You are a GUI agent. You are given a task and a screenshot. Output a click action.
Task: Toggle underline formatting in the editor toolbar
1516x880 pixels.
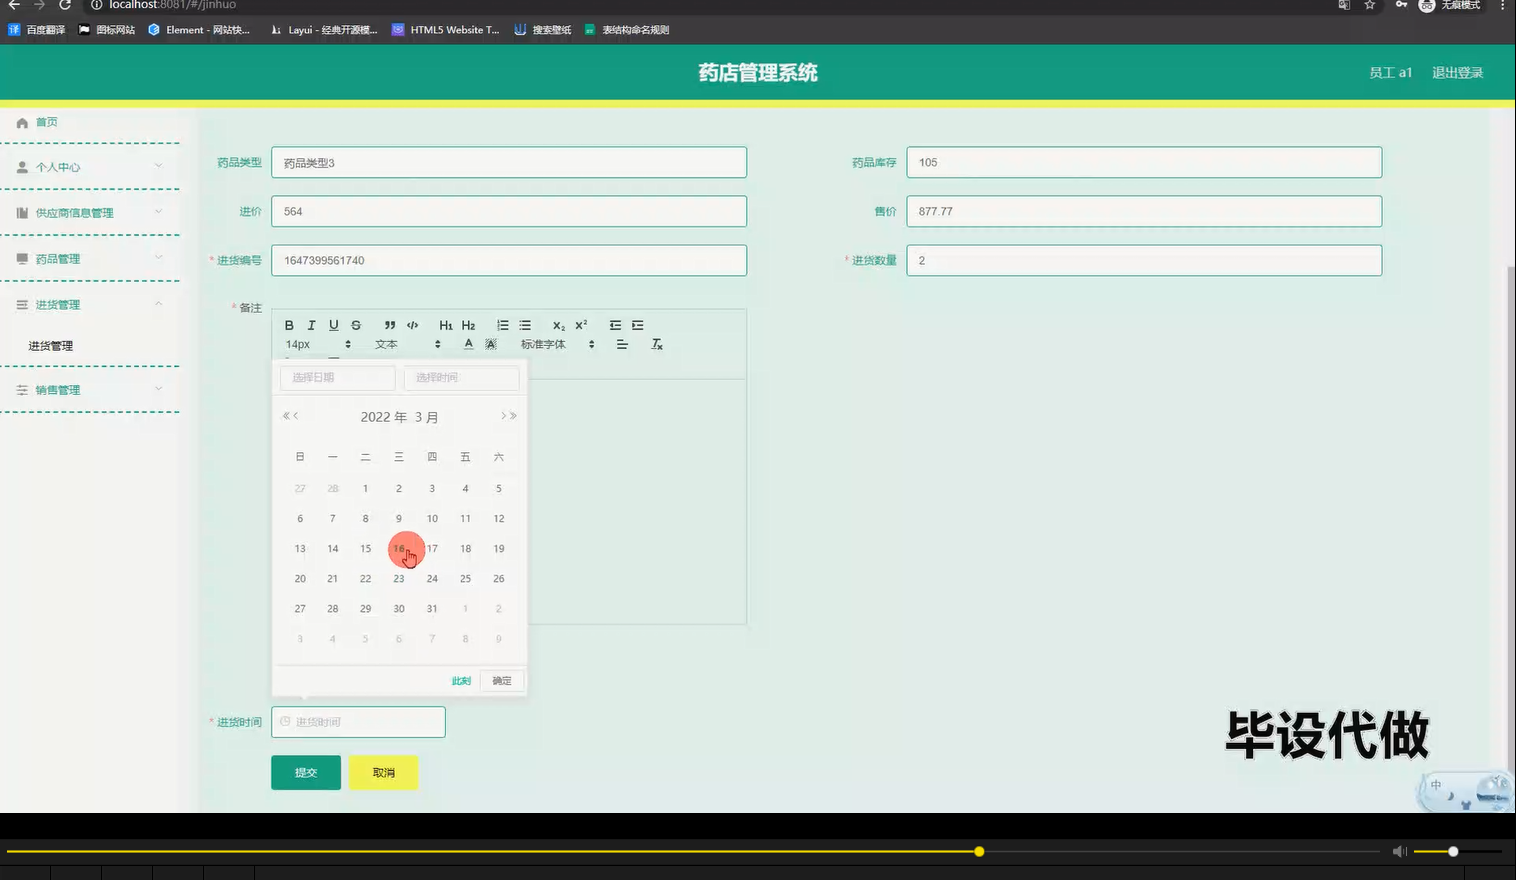[x=333, y=325]
